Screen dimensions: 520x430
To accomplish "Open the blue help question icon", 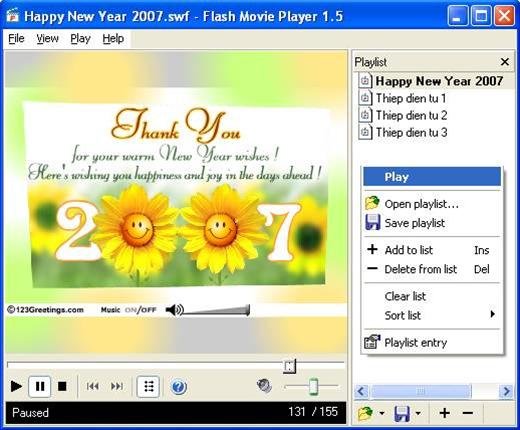I will (179, 387).
